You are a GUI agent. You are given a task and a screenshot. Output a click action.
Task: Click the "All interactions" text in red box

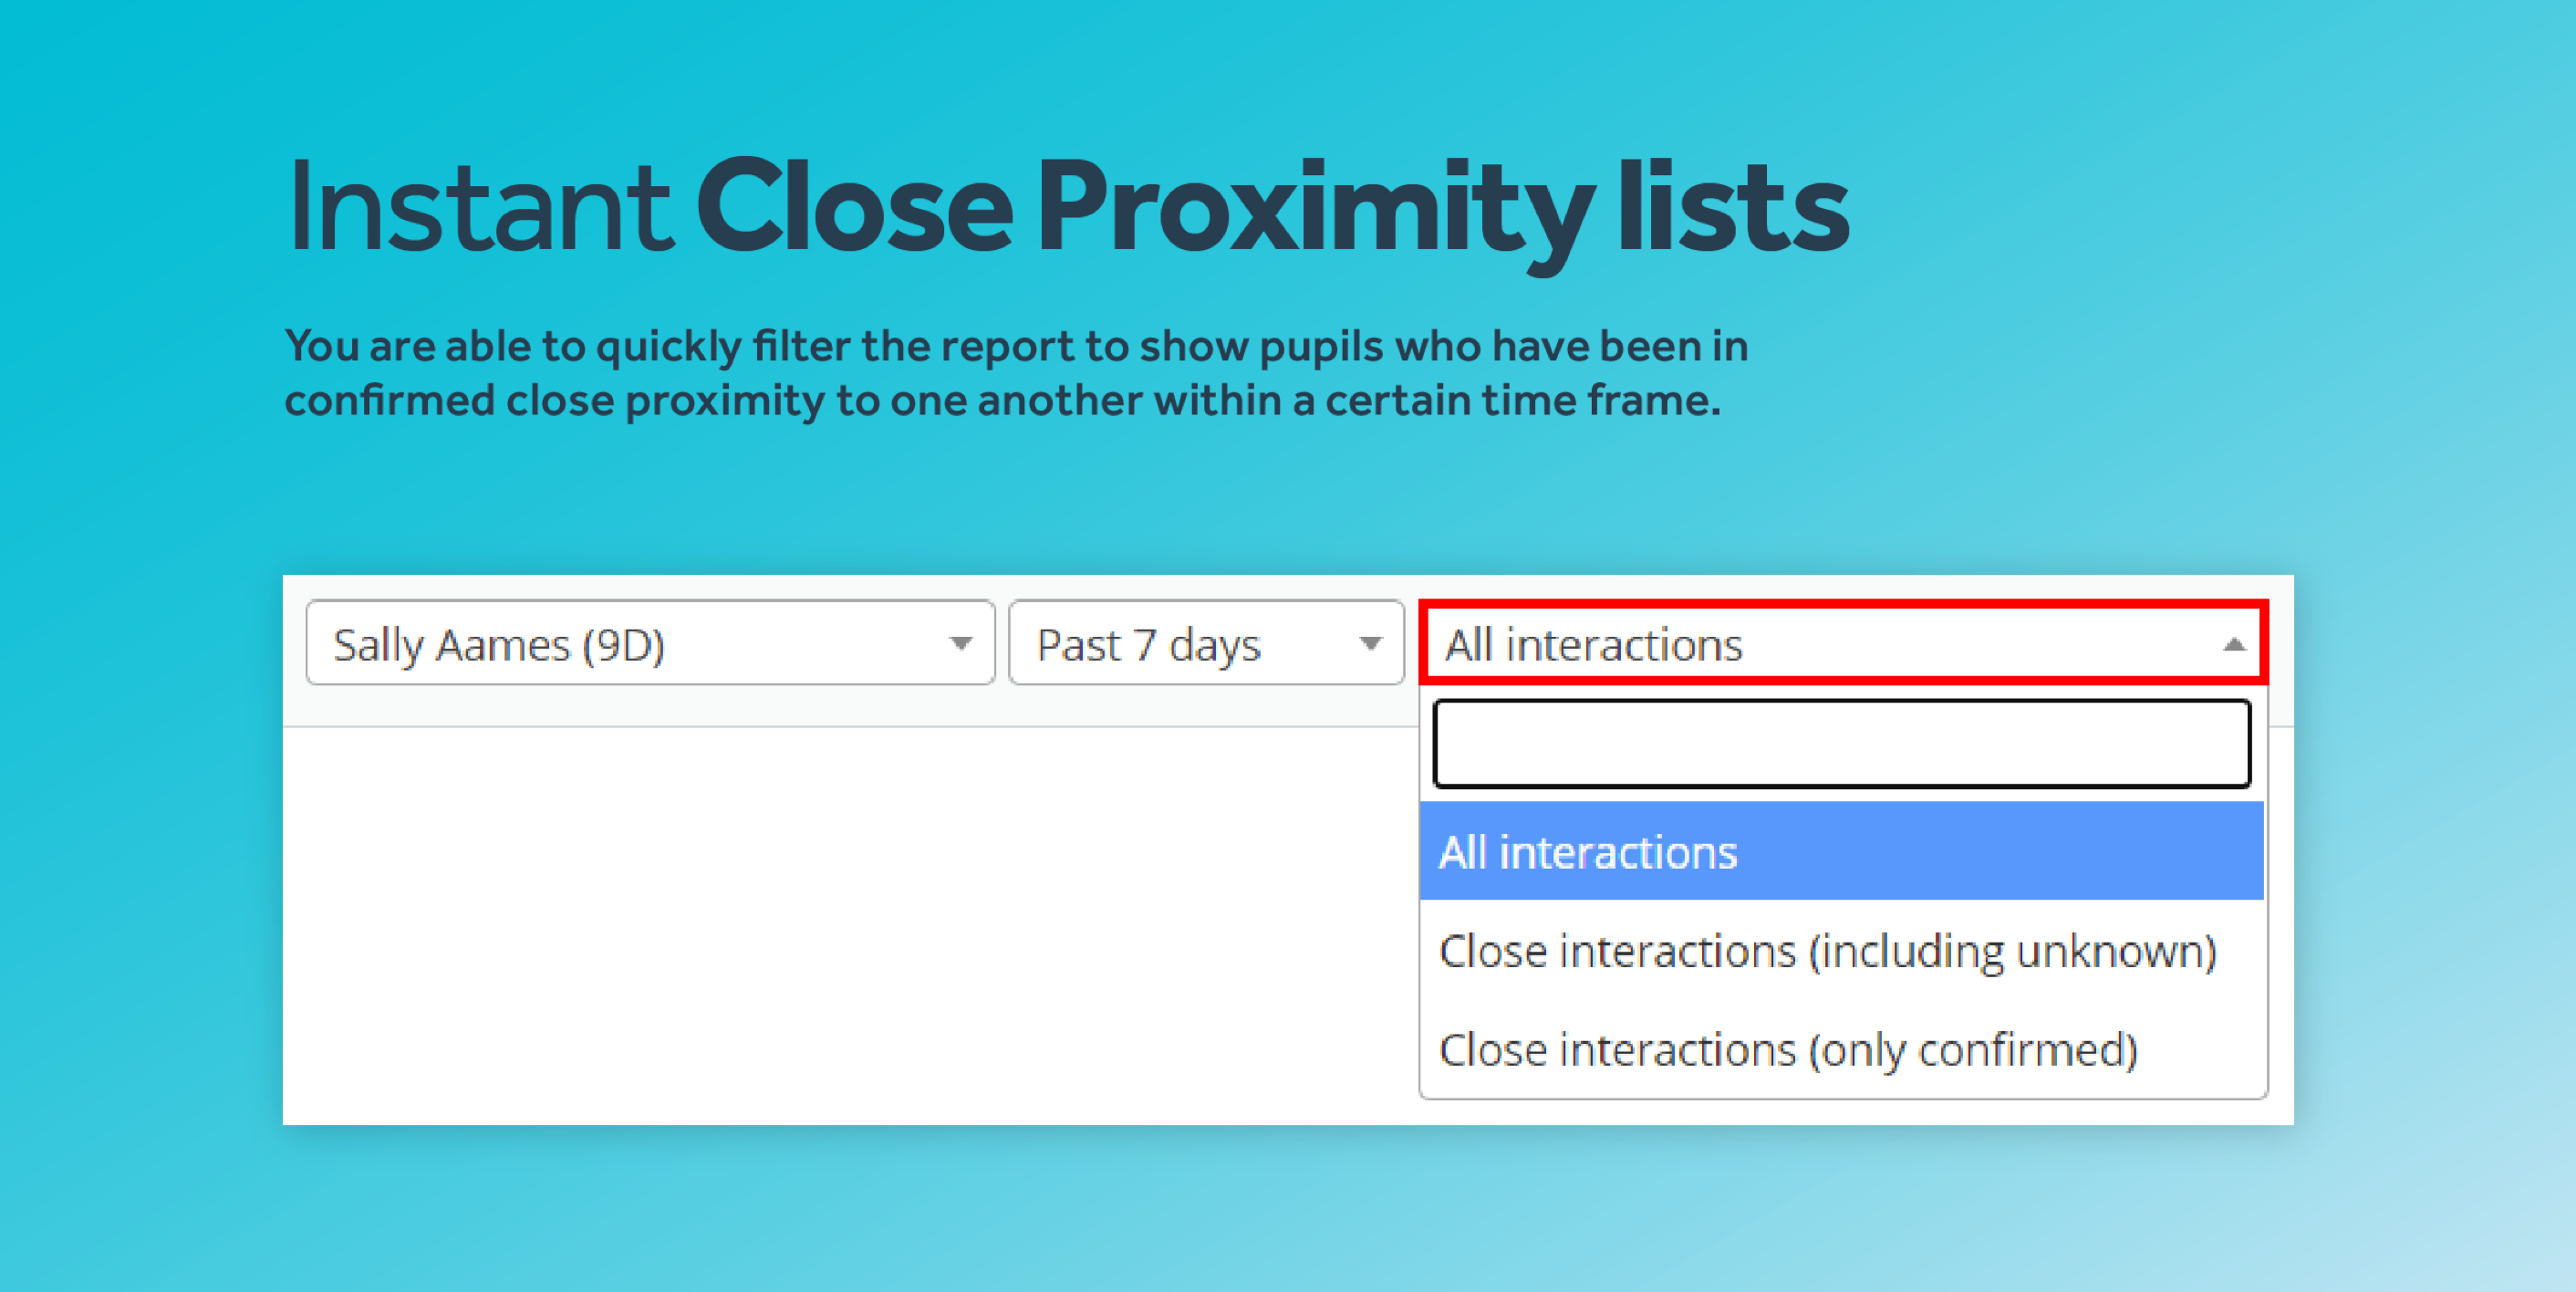point(1593,645)
